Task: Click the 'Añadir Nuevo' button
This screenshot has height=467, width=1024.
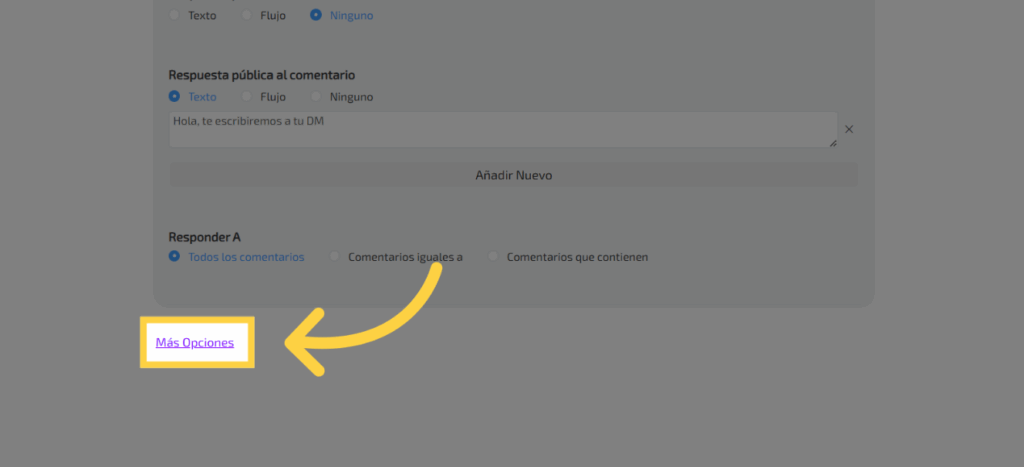Action: [513, 175]
